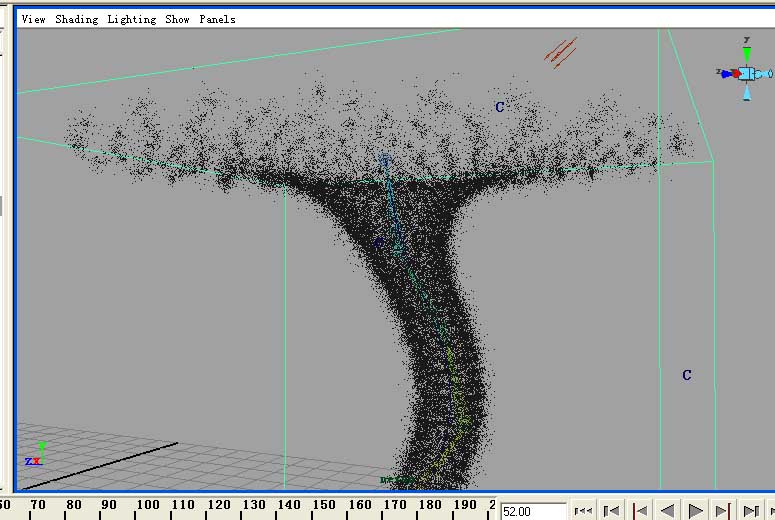Image resolution: width=775 pixels, height=520 pixels.
Task: Select the upper C marker in the viewport
Action: [x=500, y=107]
